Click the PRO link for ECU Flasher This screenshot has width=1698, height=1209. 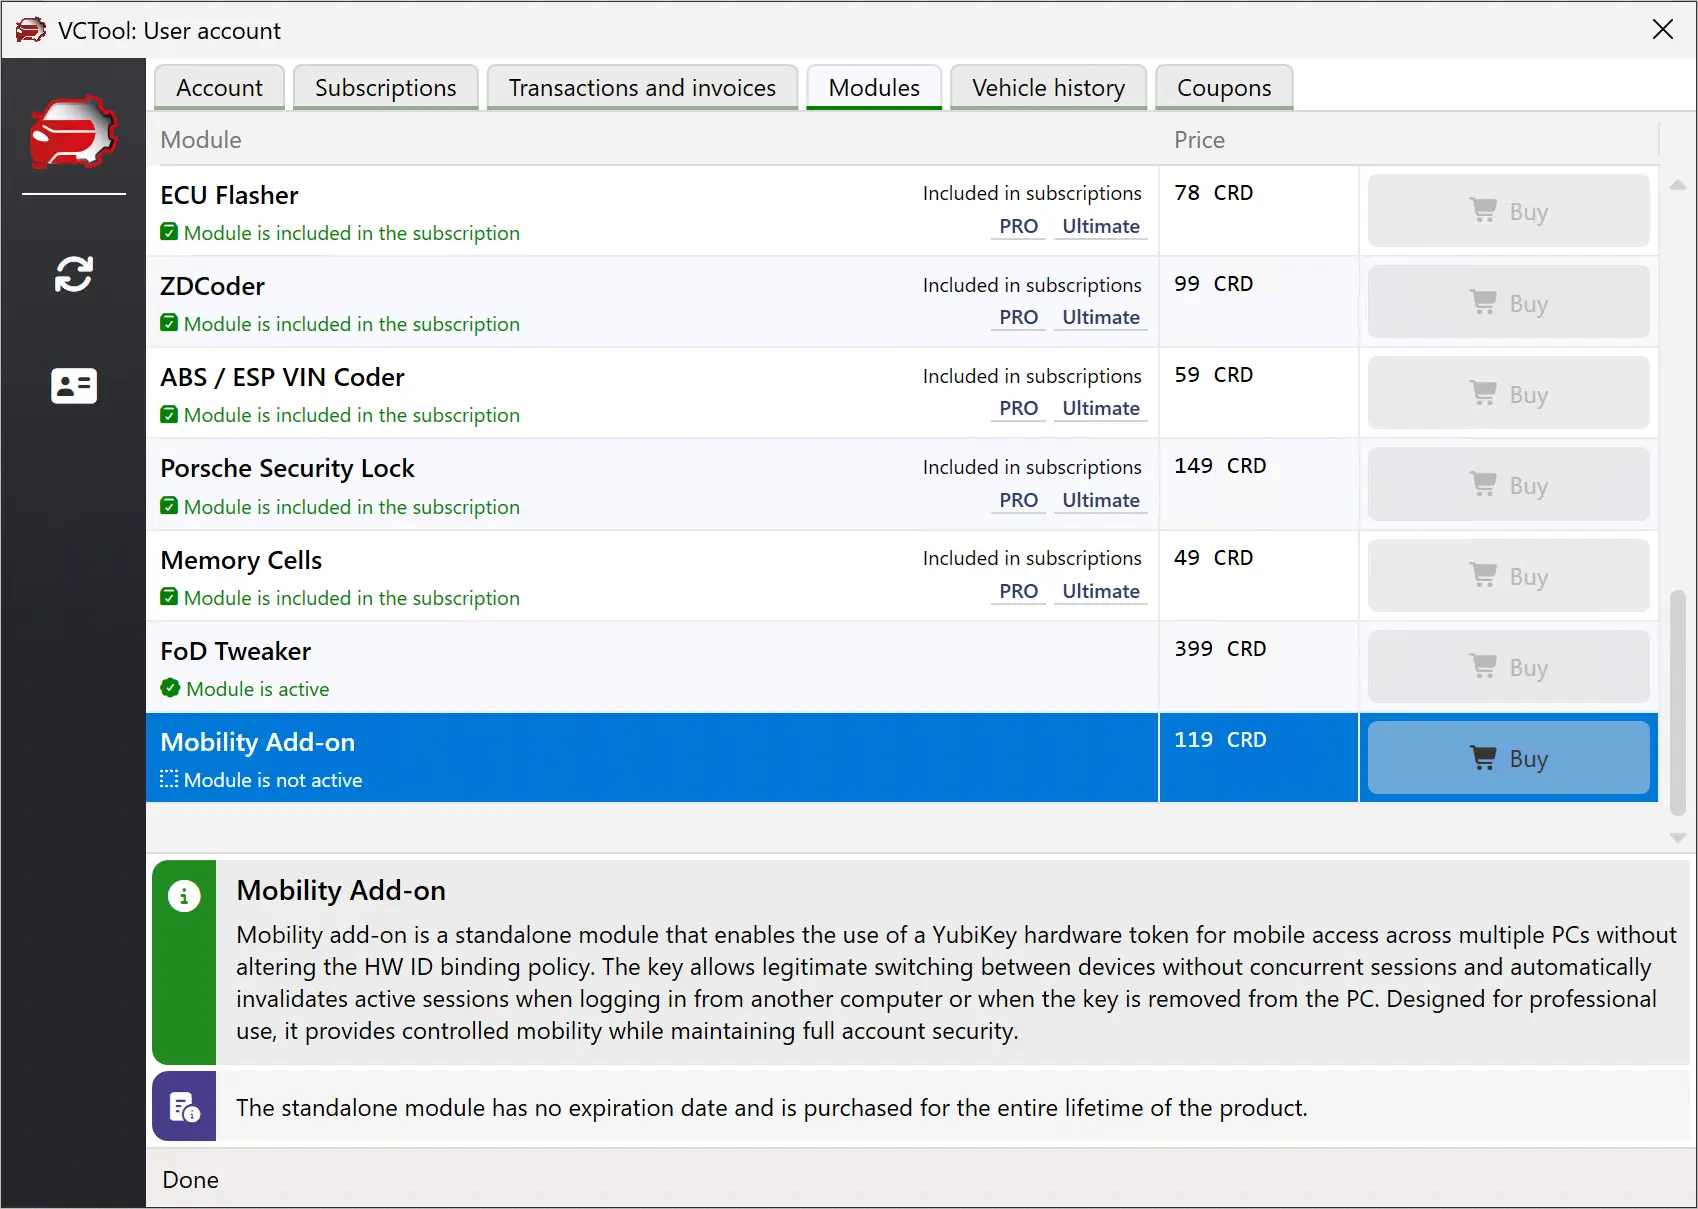(1018, 226)
